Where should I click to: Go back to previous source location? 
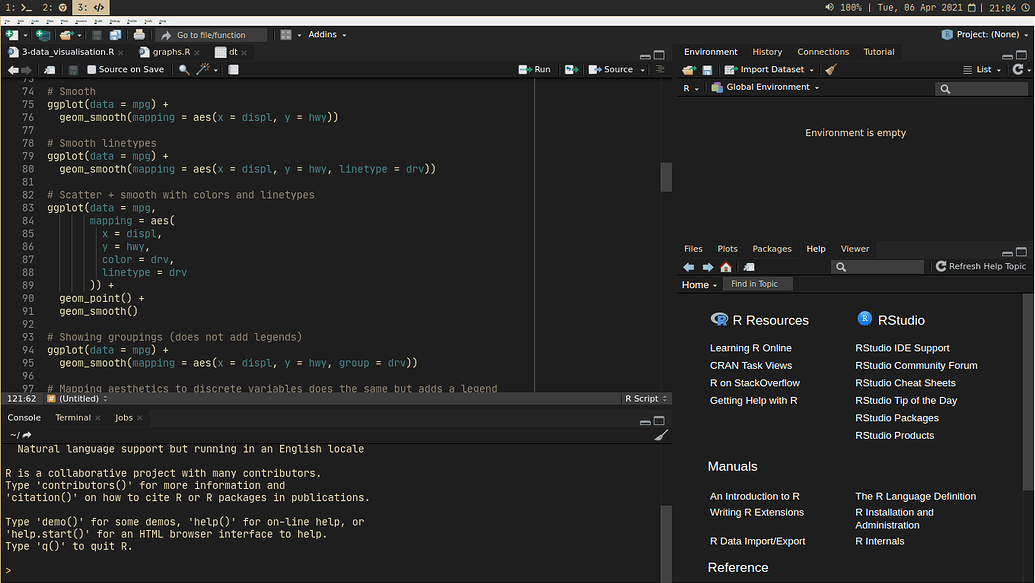point(13,70)
